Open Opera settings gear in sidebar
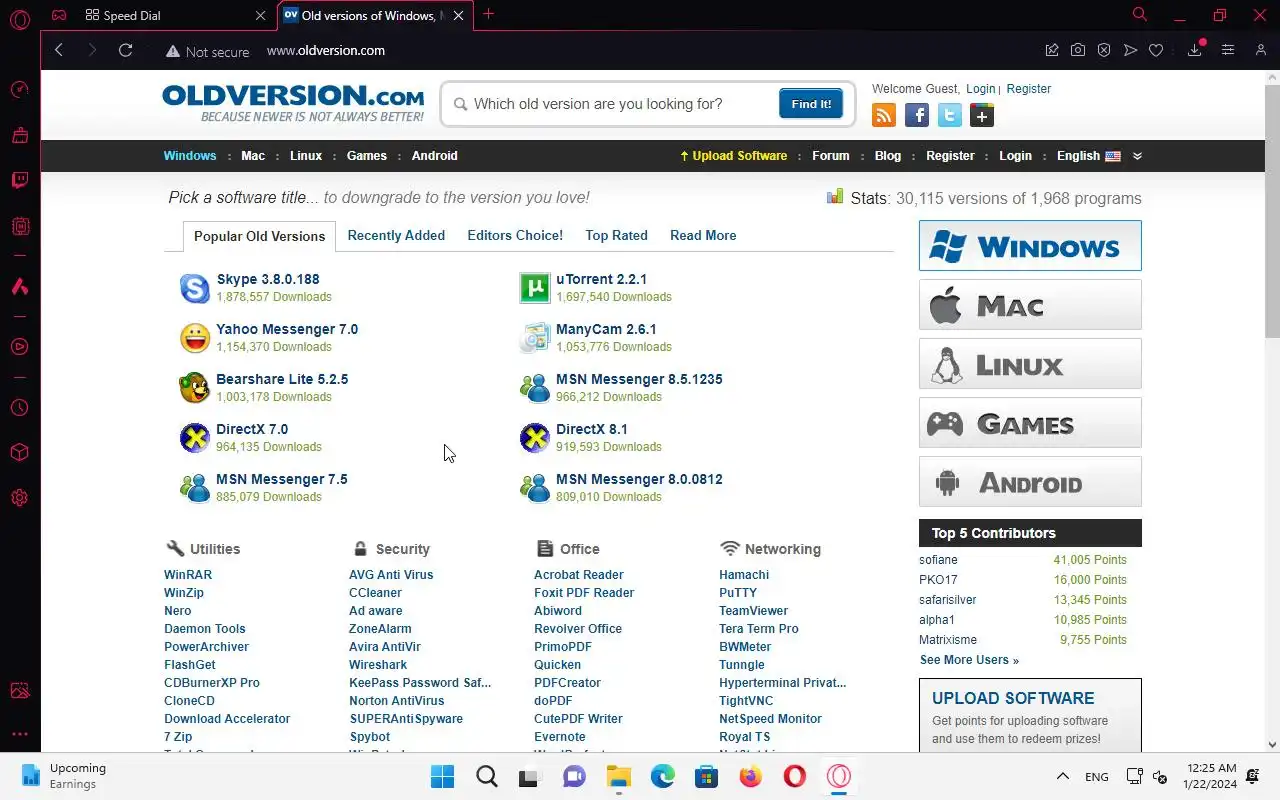This screenshot has height=800, width=1280. [x=20, y=498]
